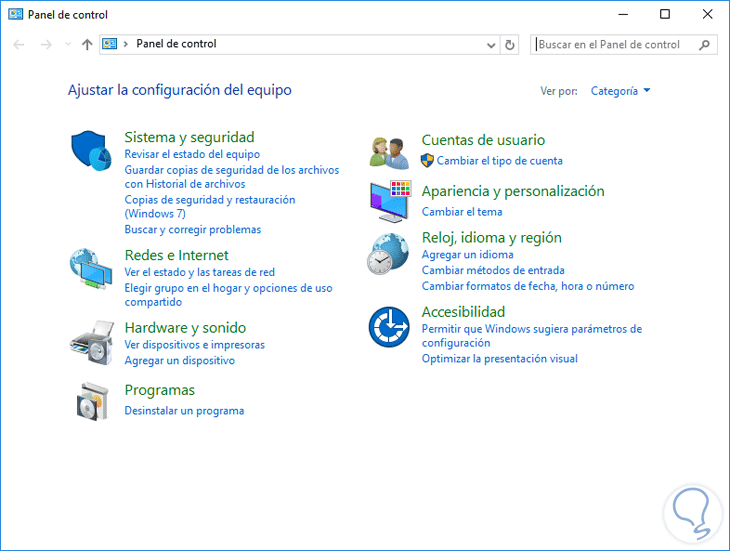The image size is (730, 551).
Task: Click the Redes e Internet heading
Action: (176, 255)
